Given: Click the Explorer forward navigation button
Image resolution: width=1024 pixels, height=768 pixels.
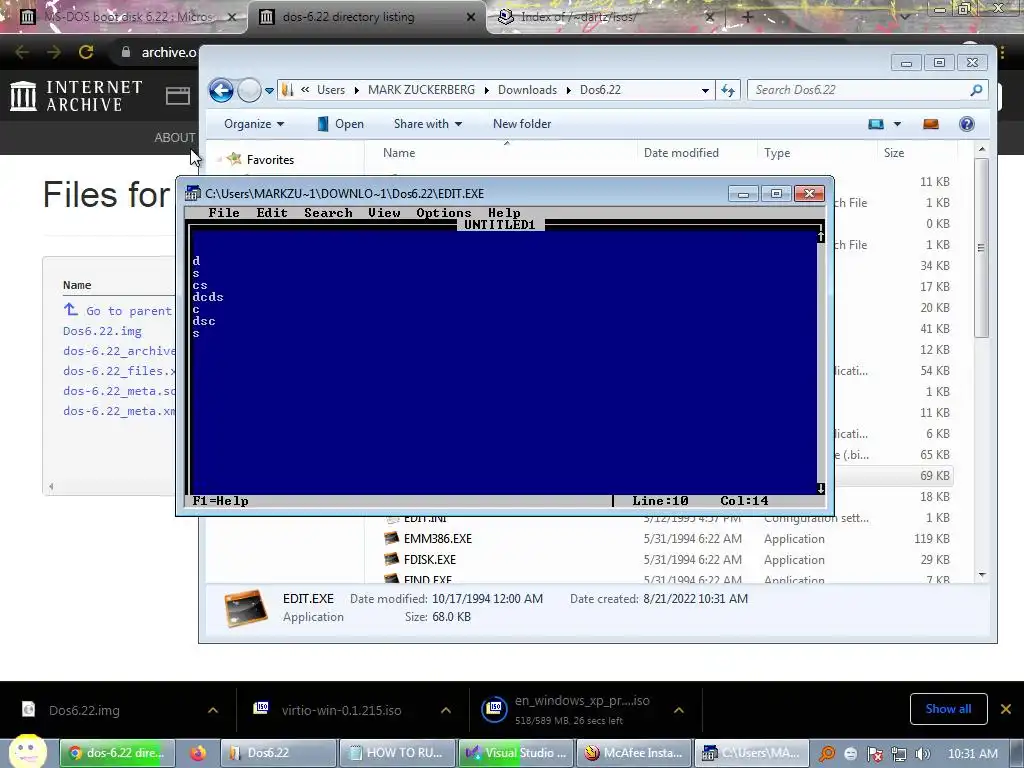Looking at the screenshot, I should [x=249, y=90].
